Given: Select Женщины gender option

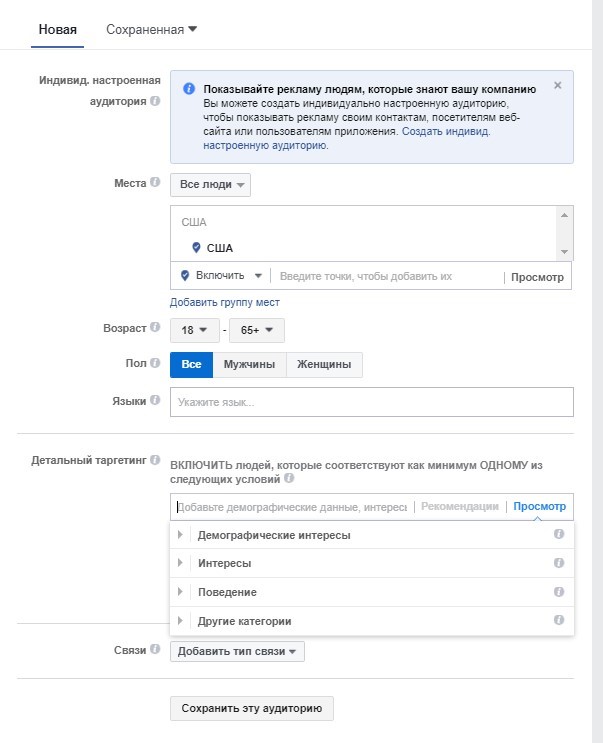Looking at the screenshot, I should (x=324, y=364).
